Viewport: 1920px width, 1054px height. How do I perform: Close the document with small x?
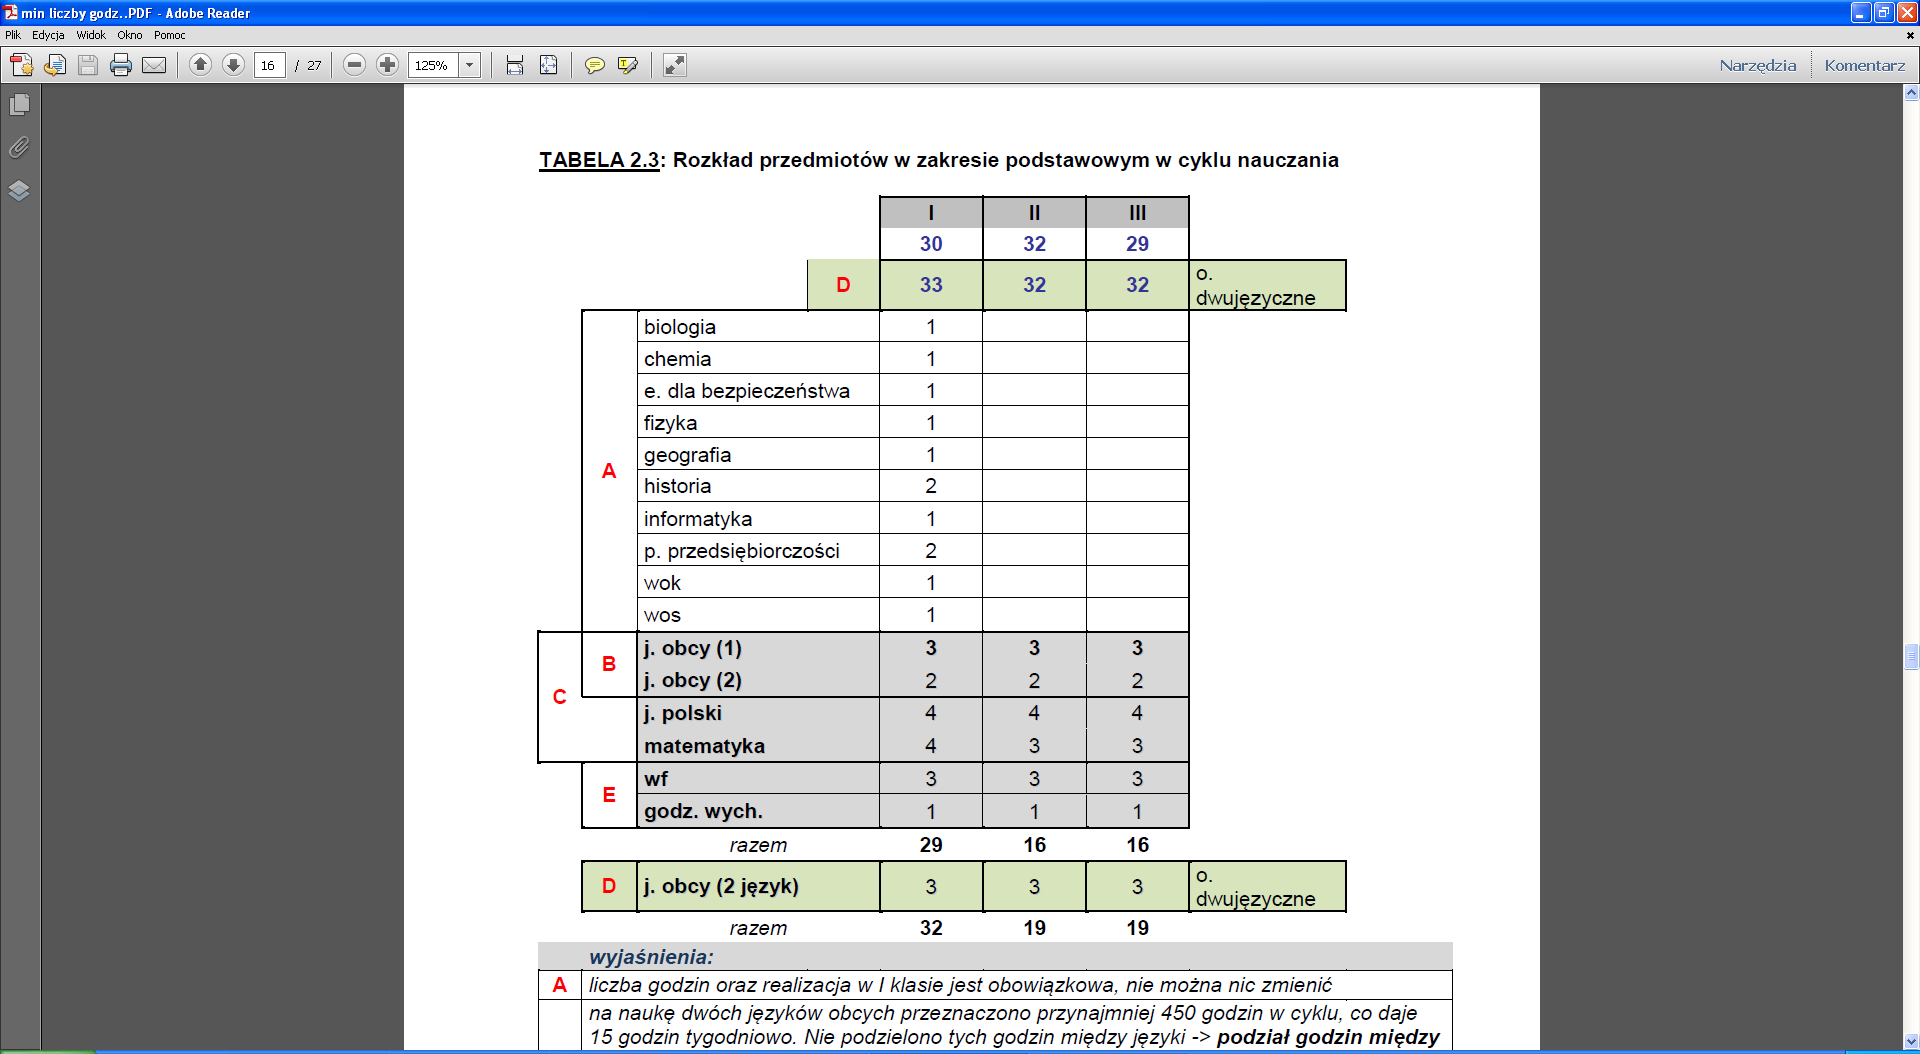pos(1910,35)
